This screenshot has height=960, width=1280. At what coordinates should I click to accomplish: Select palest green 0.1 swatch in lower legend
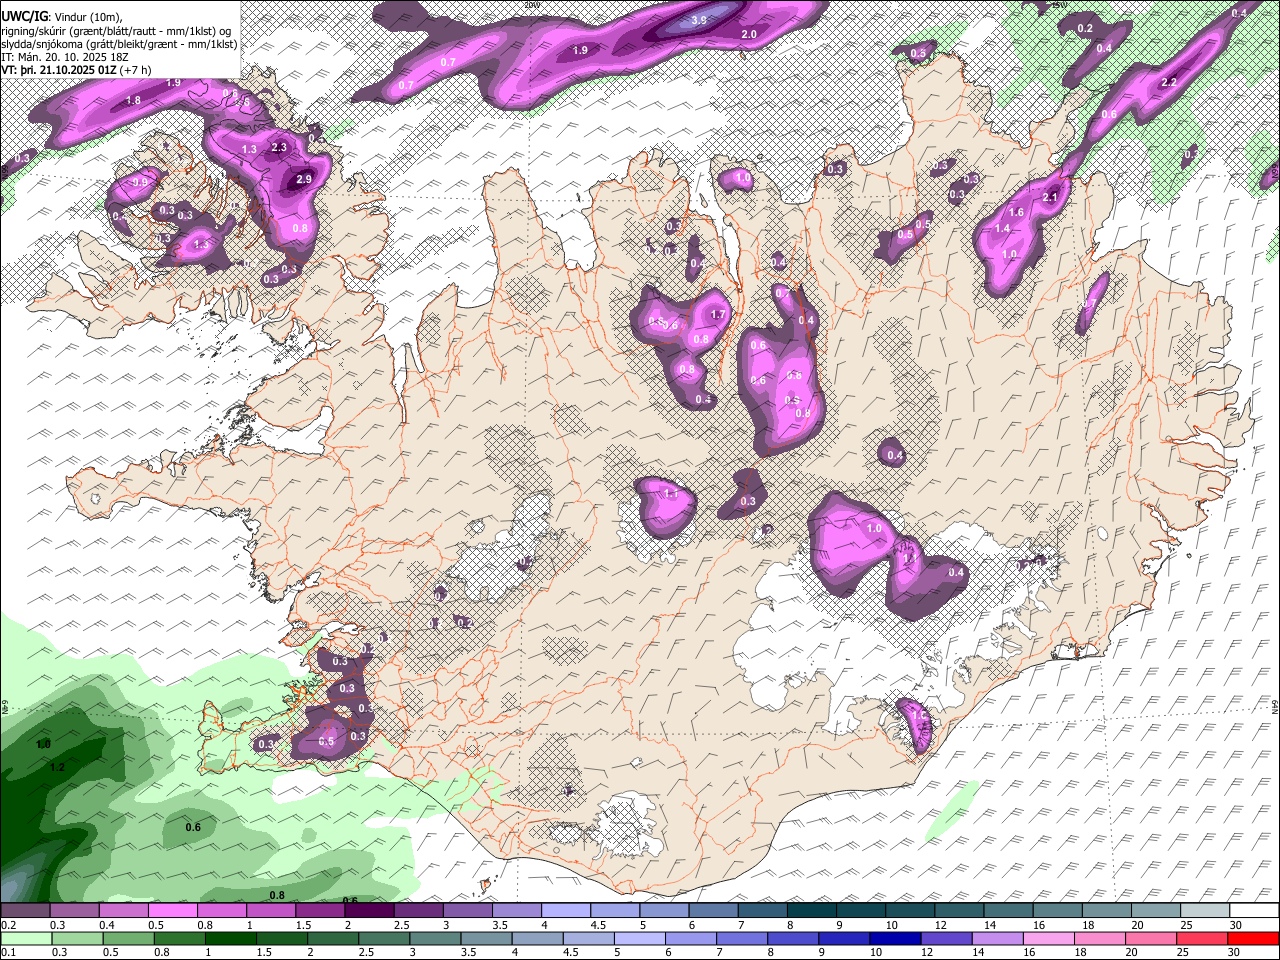point(25,938)
